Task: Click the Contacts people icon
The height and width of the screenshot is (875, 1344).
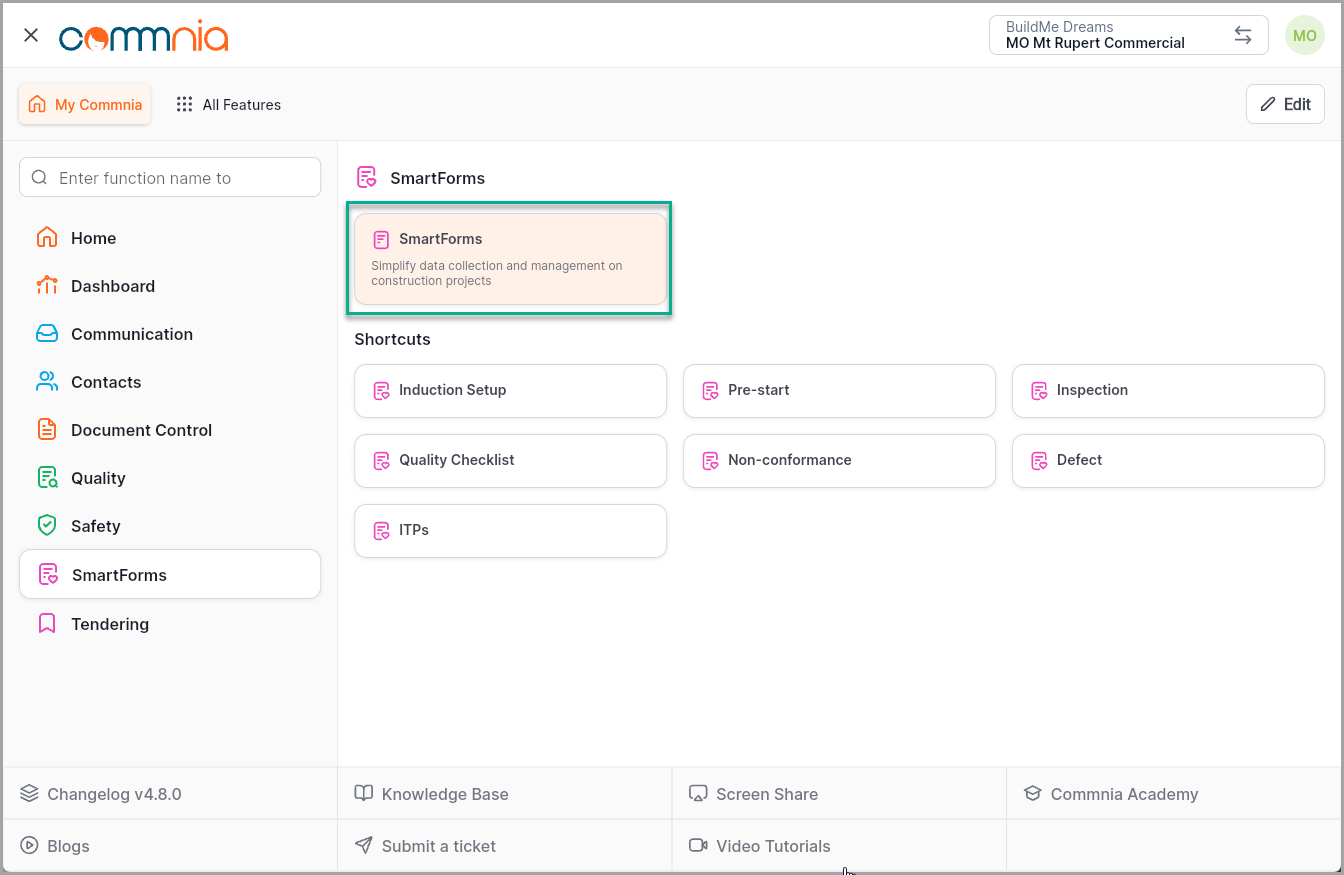Action: (47, 382)
